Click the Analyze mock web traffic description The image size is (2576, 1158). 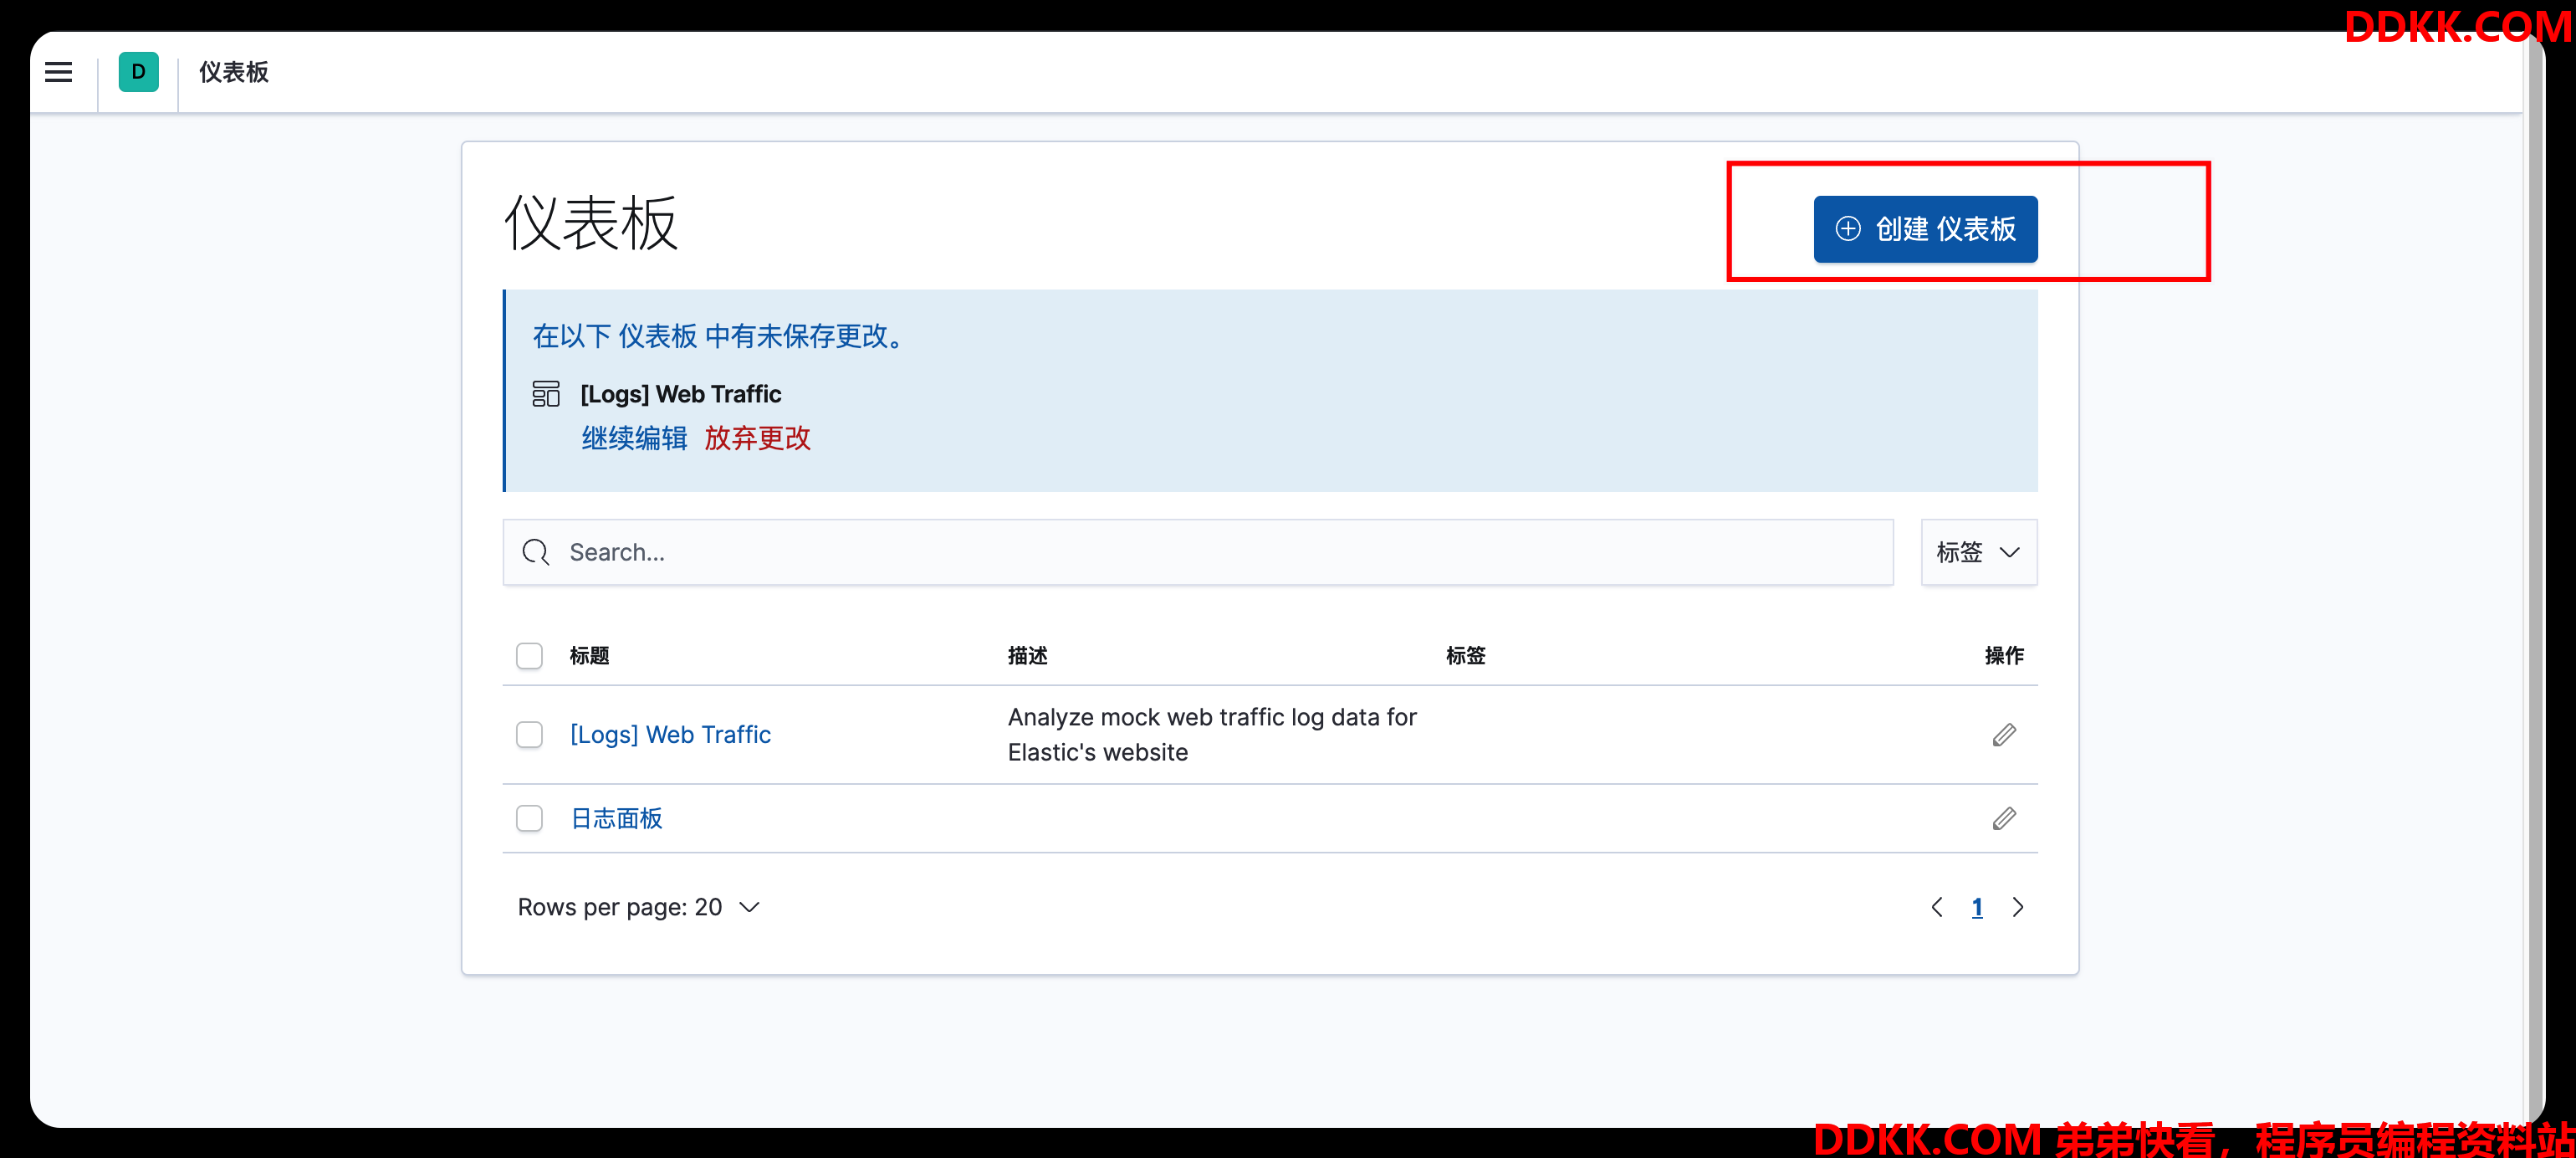(1212, 735)
